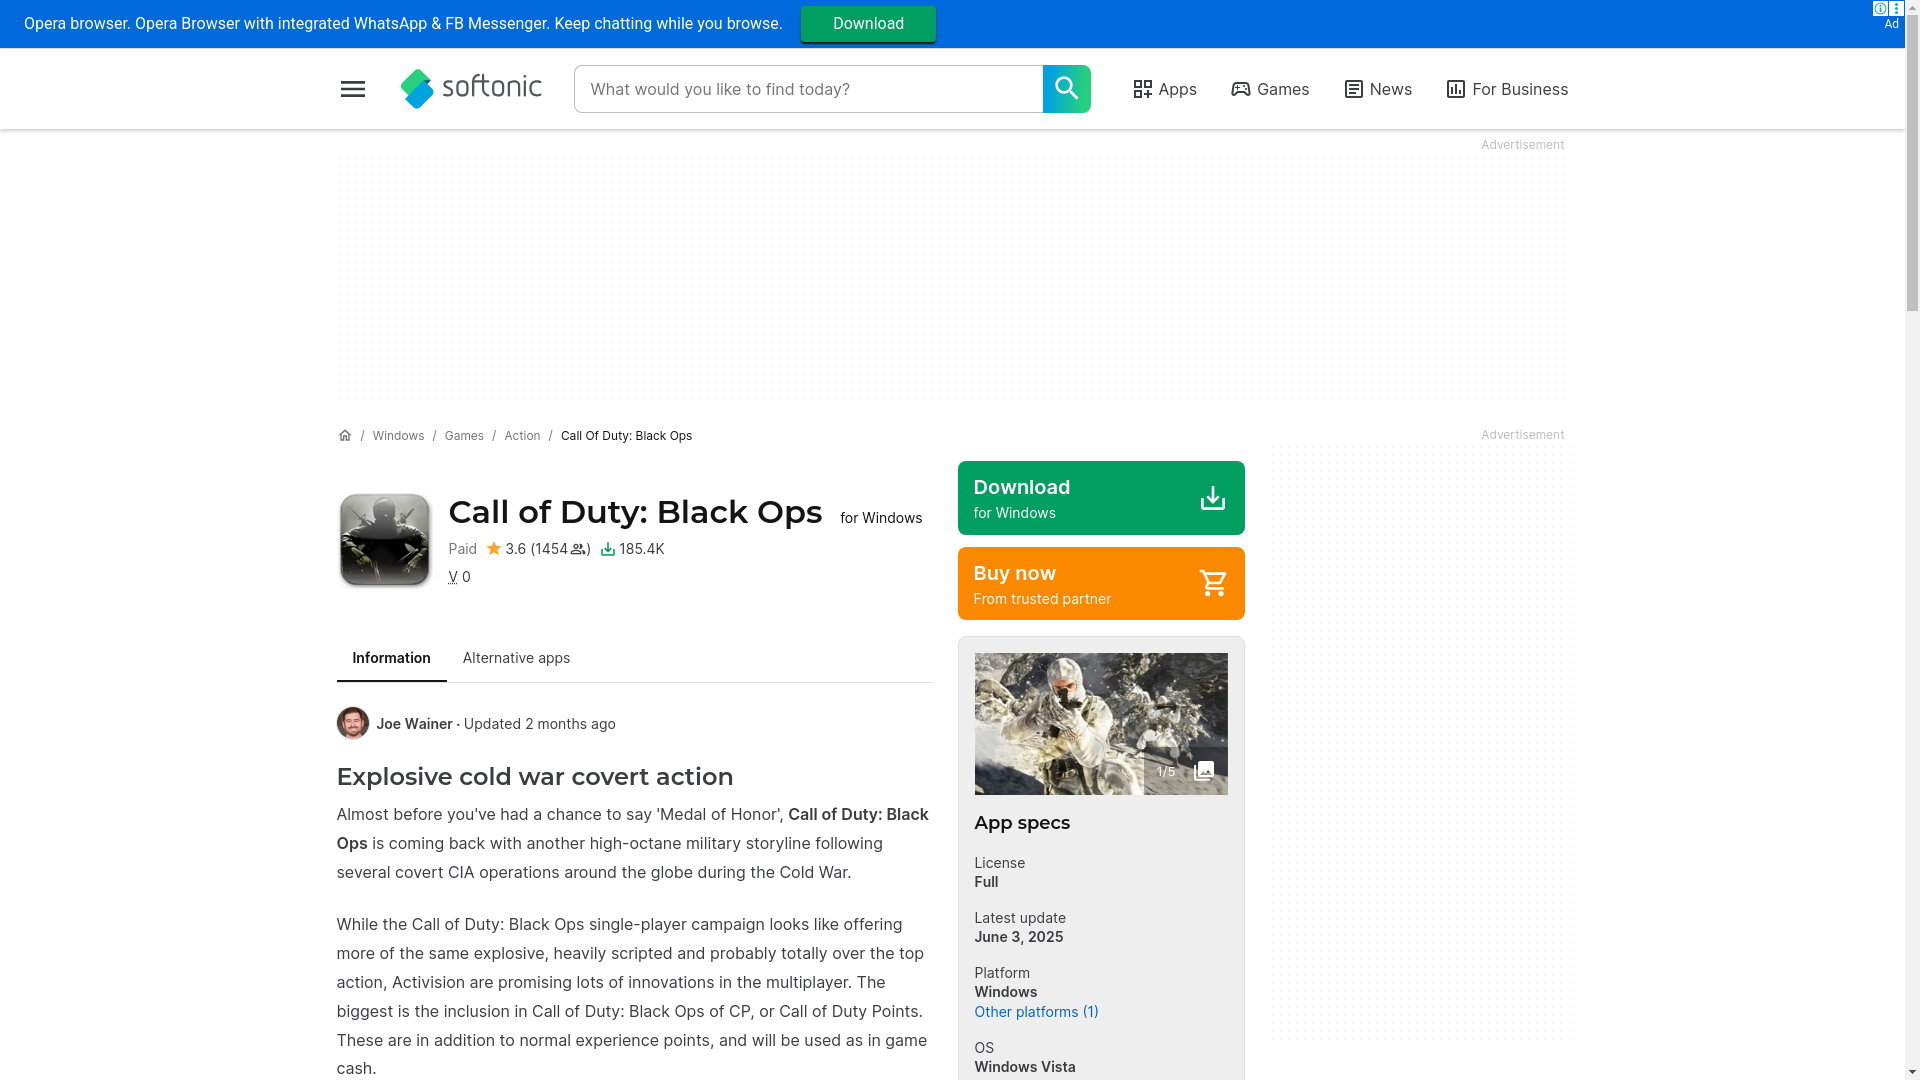
Task: Click the 'Paid' license label
Action: pyautogui.click(x=462, y=549)
